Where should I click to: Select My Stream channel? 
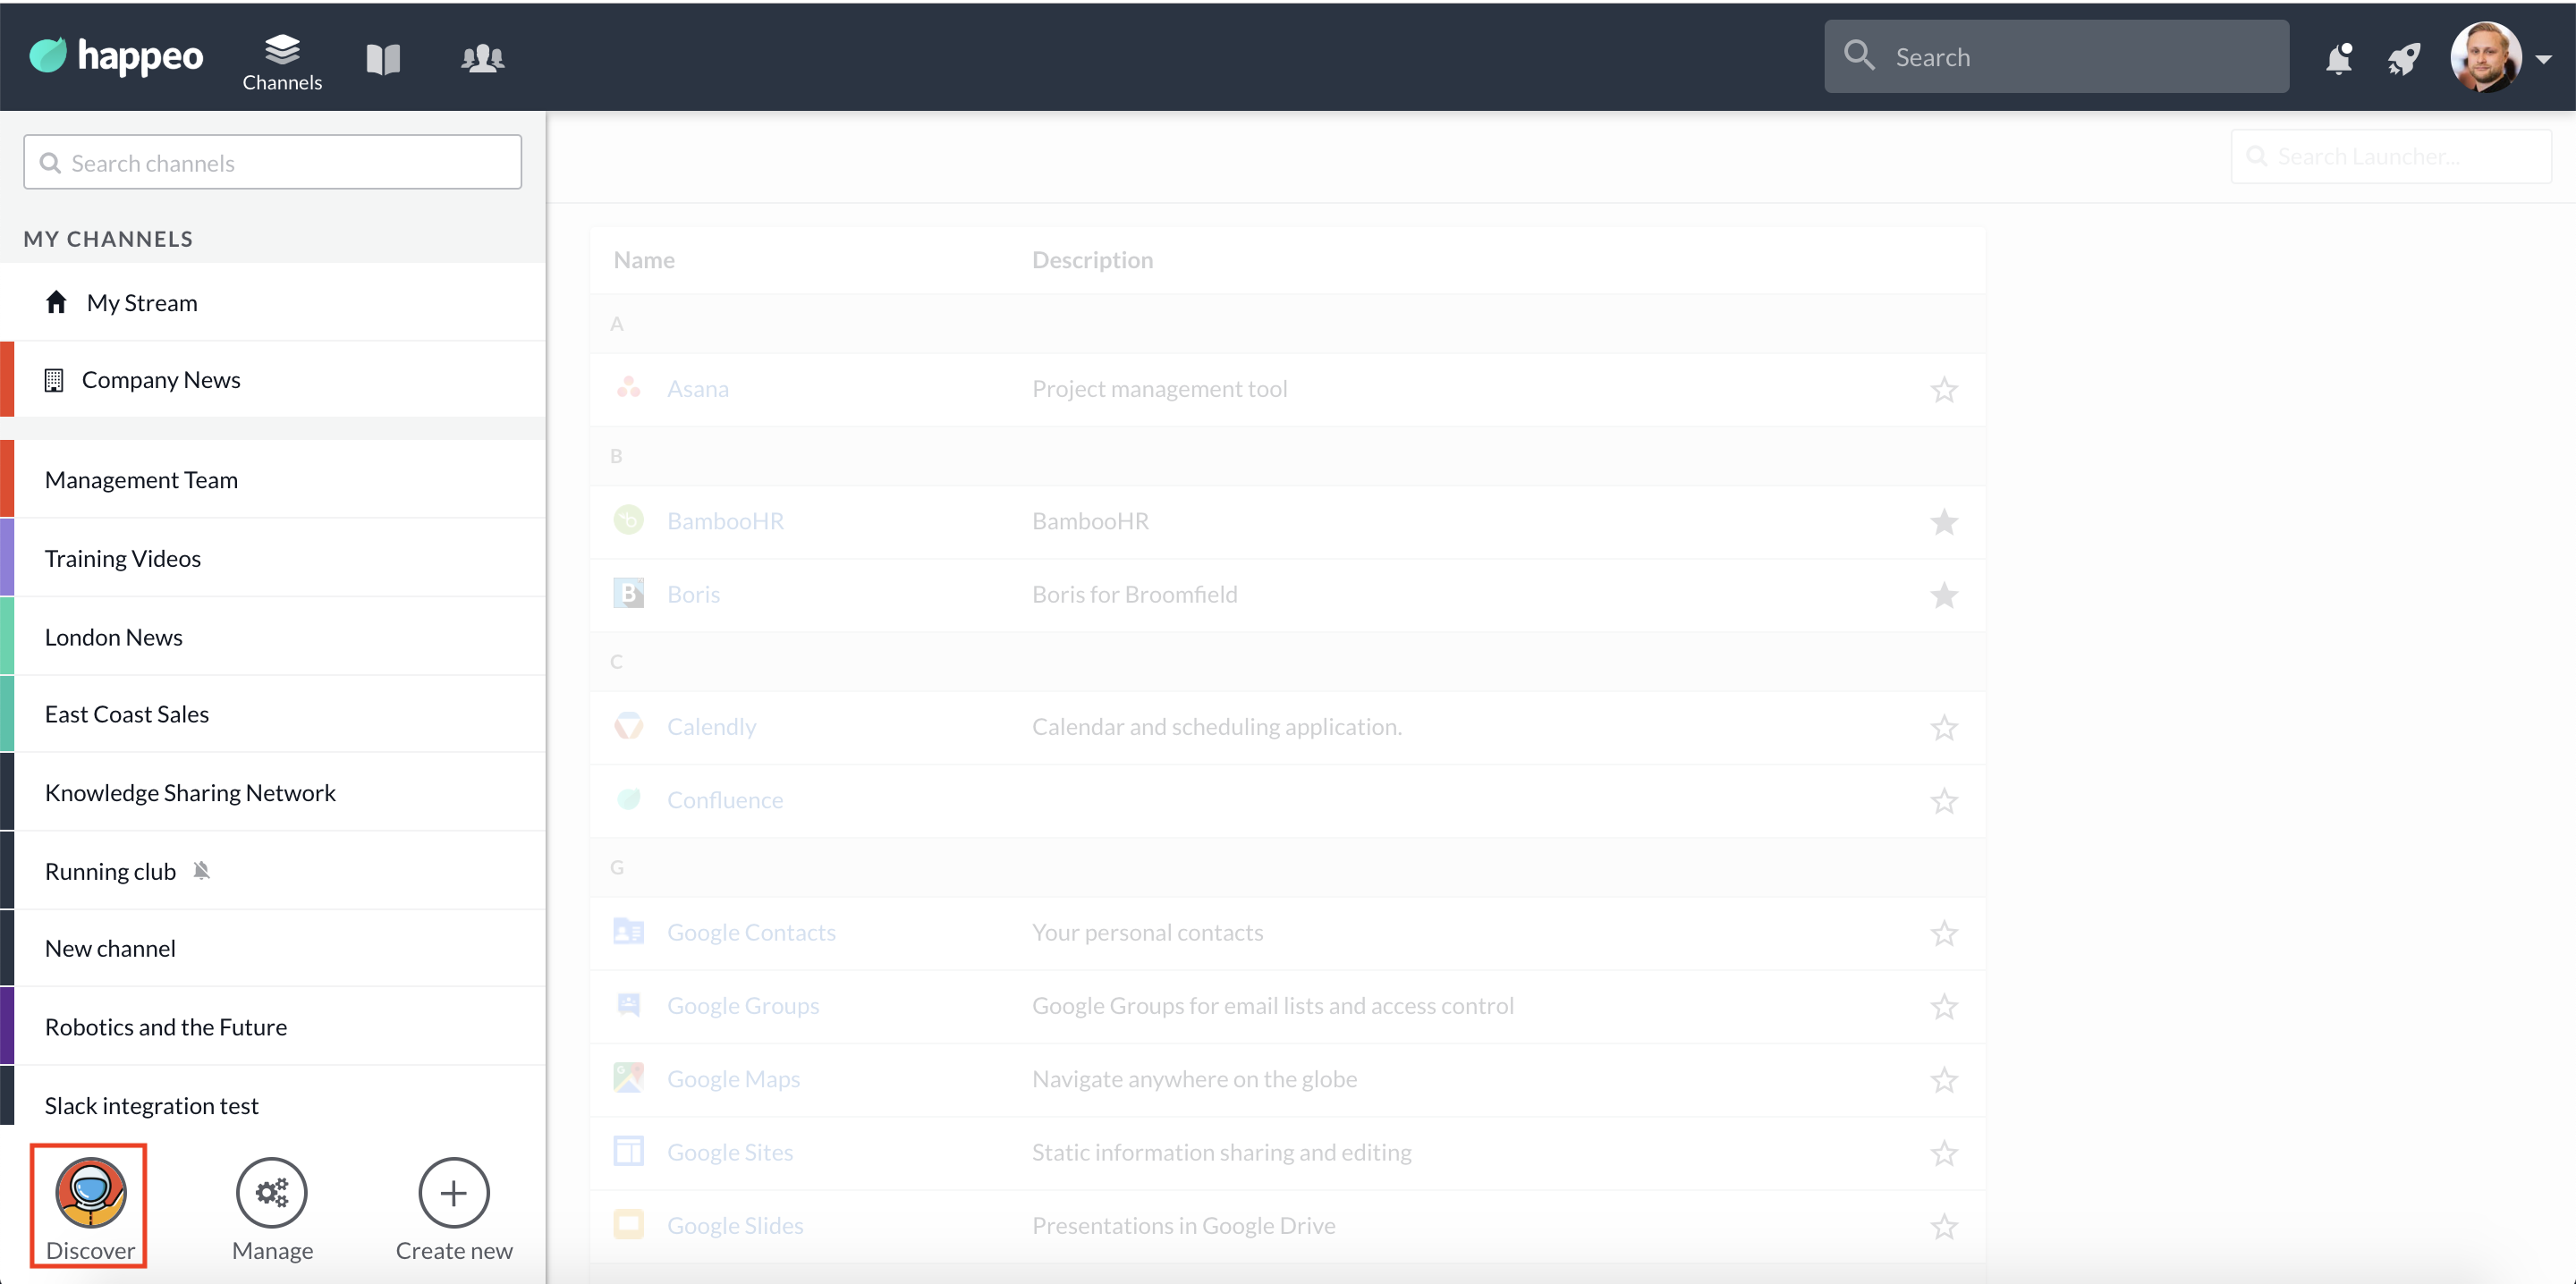142,303
